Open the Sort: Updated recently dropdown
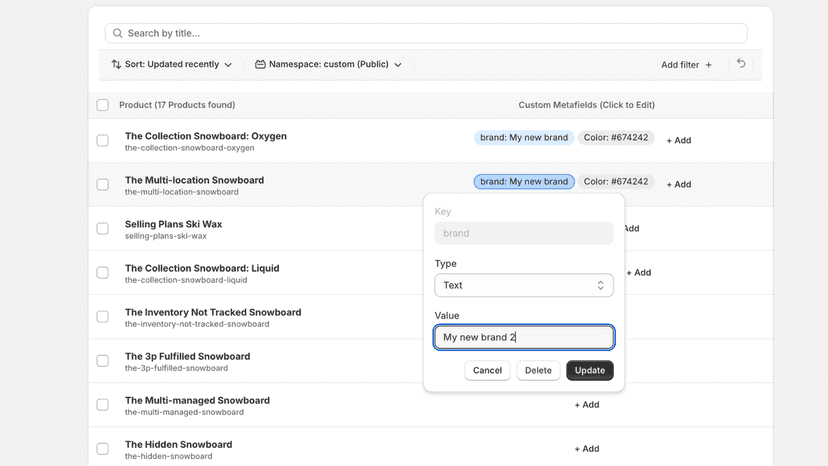 172,64
